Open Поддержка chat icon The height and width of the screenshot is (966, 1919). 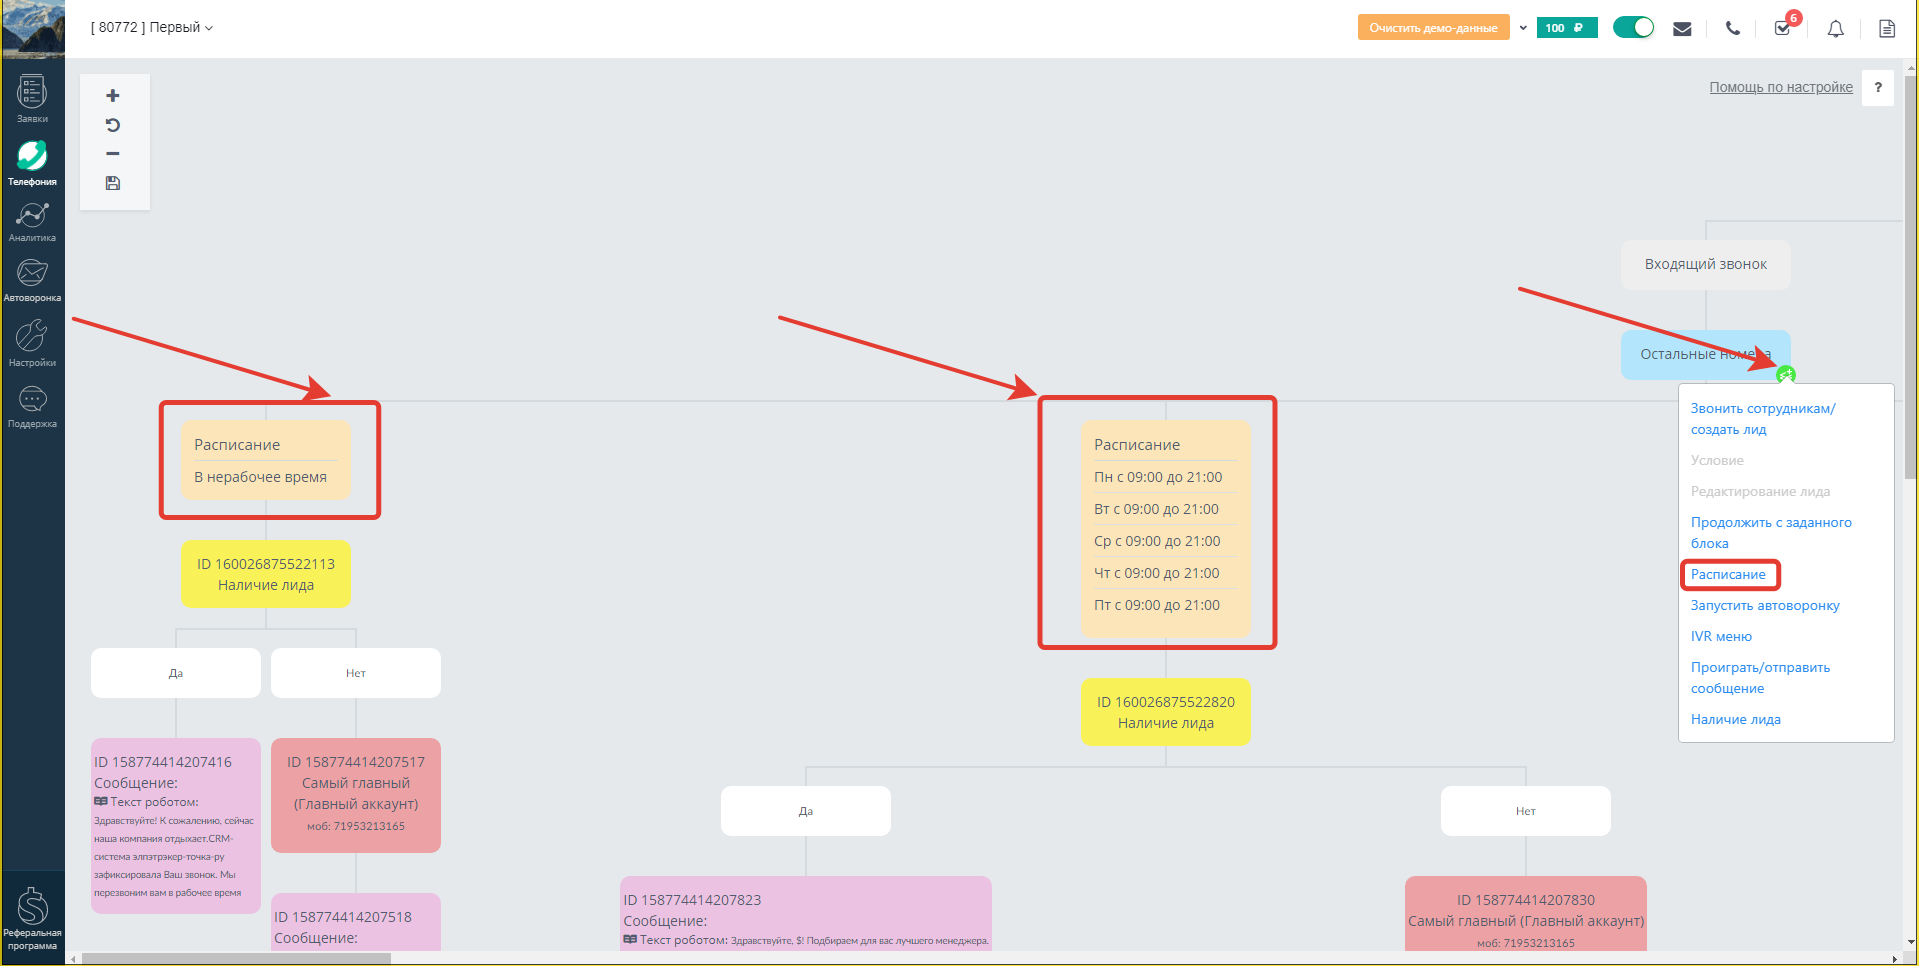[x=32, y=408]
